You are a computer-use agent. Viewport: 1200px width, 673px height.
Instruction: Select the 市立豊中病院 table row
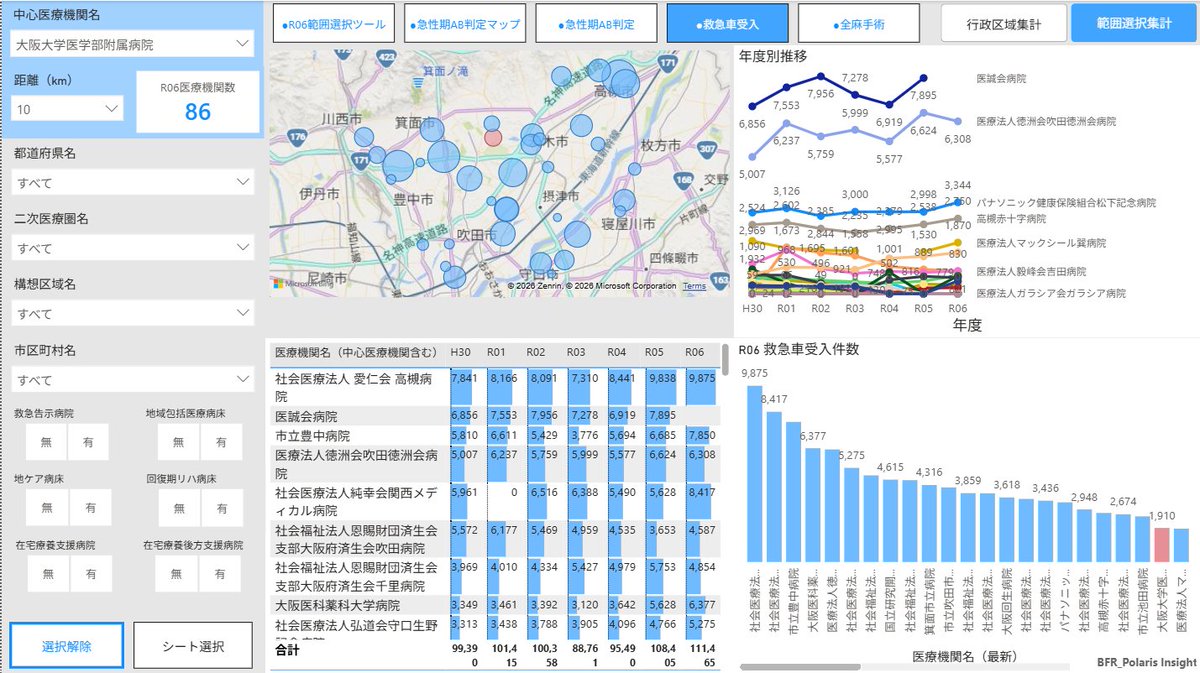495,436
